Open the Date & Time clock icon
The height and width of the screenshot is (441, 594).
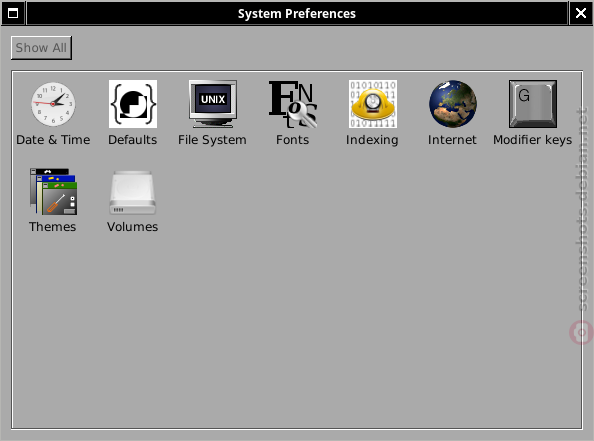(x=53, y=104)
